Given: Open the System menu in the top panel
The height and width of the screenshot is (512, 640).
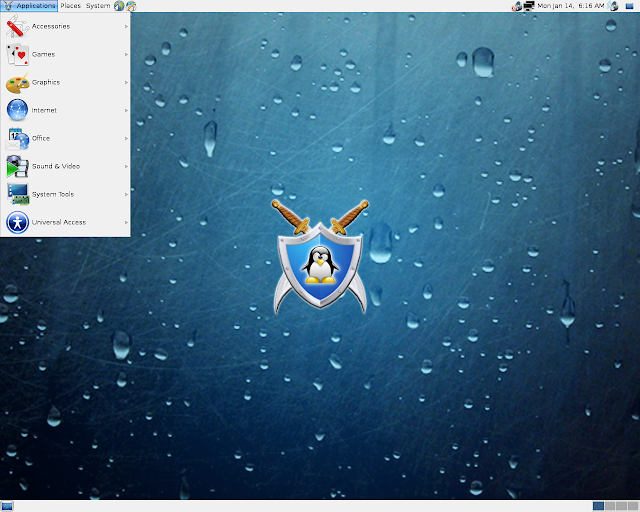Looking at the screenshot, I should pyautogui.click(x=98, y=6).
